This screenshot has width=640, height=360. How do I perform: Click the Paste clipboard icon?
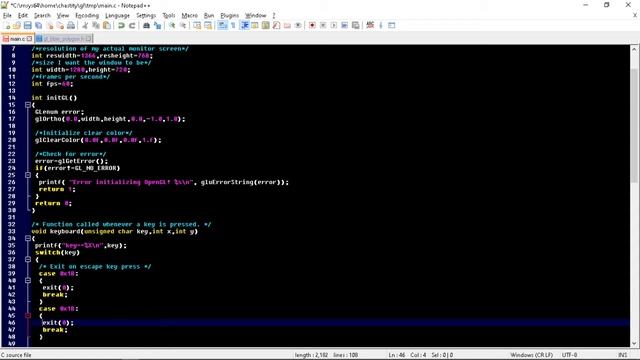(x=107, y=25)
